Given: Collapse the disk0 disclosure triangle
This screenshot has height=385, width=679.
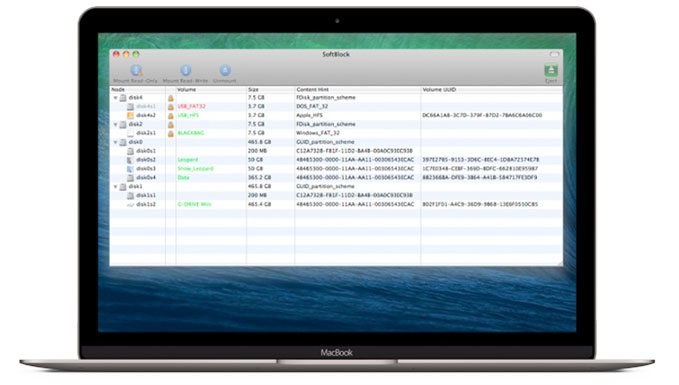Looking at the screenshot, I should pos(116,142).
